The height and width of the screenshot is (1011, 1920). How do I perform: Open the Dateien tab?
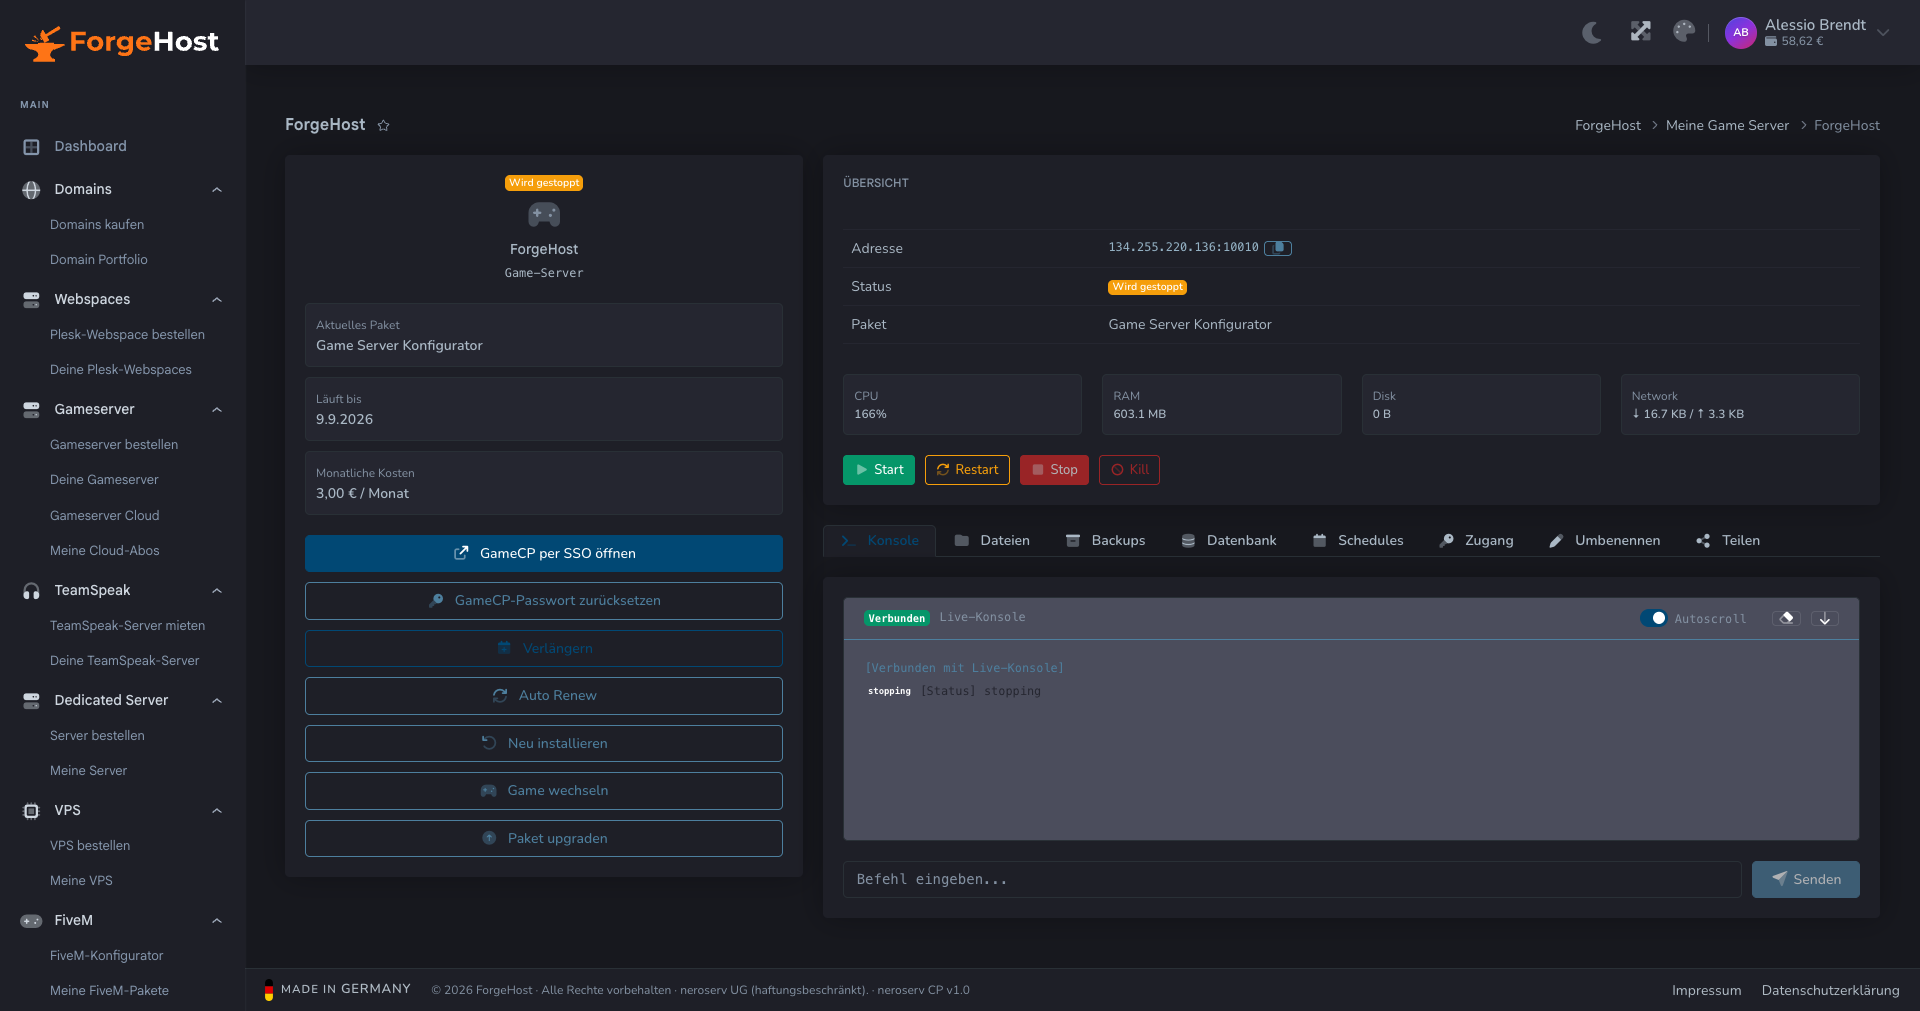click(992, 541)
